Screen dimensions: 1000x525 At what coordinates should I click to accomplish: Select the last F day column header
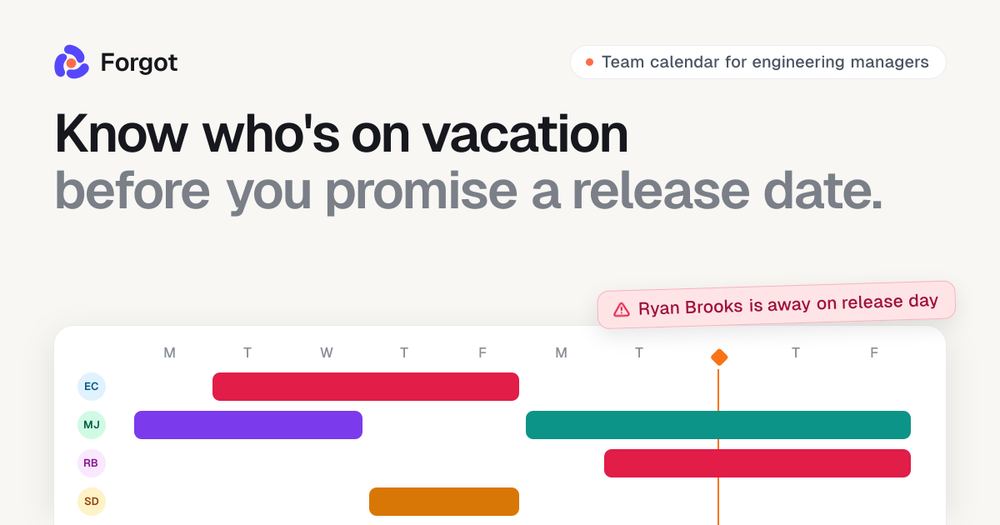(x=874, y=353)
